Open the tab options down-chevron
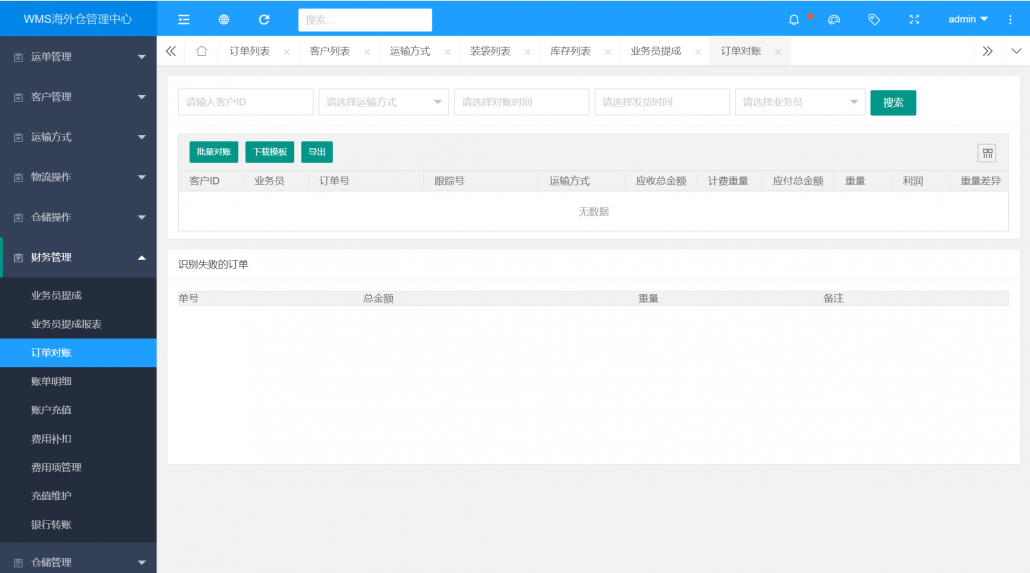This screenshot has height=573, width=1030. [1016, 51]
